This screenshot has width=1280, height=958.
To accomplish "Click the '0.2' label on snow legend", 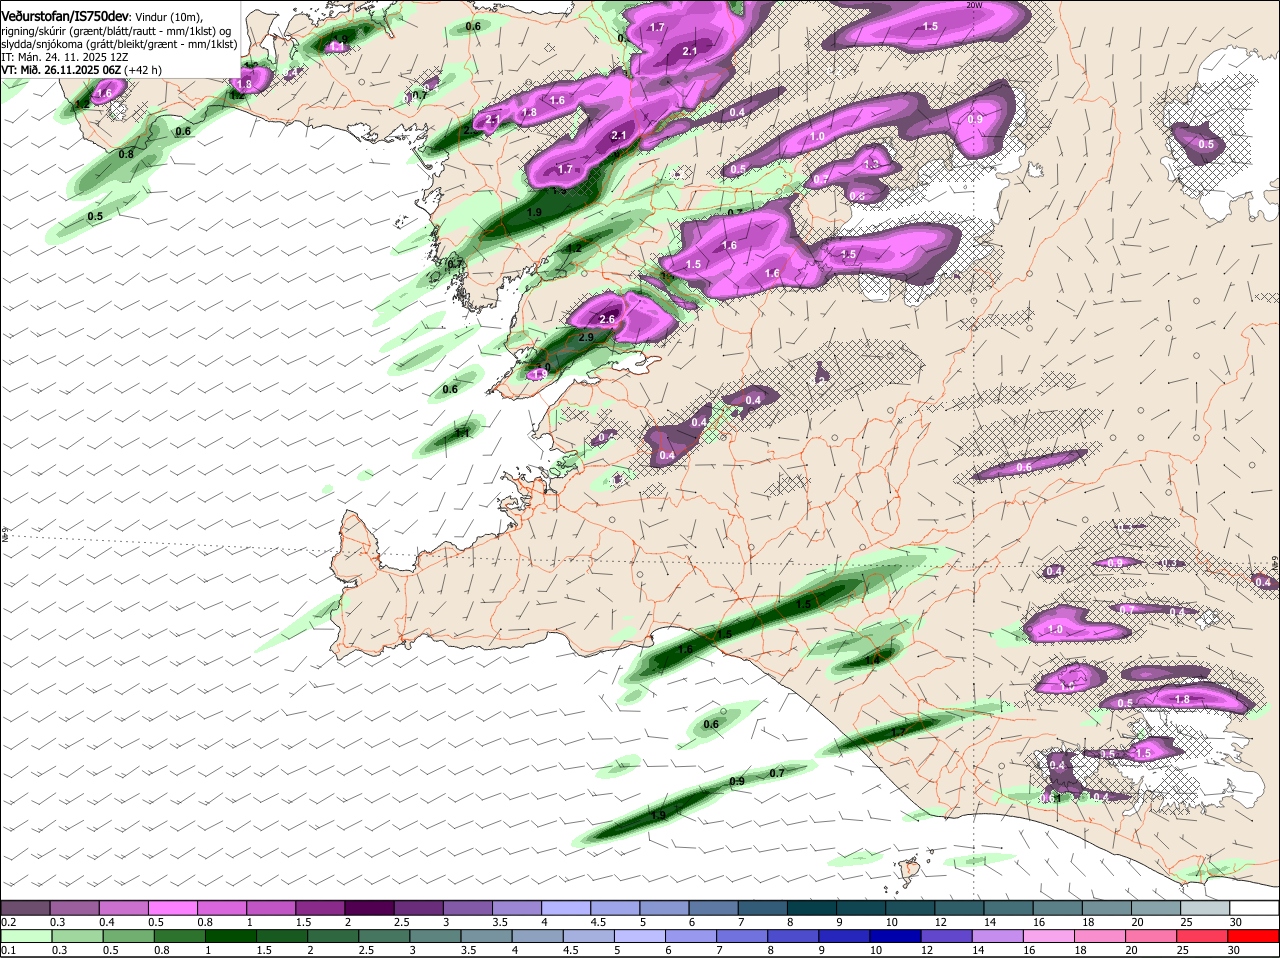I will 8,922.
